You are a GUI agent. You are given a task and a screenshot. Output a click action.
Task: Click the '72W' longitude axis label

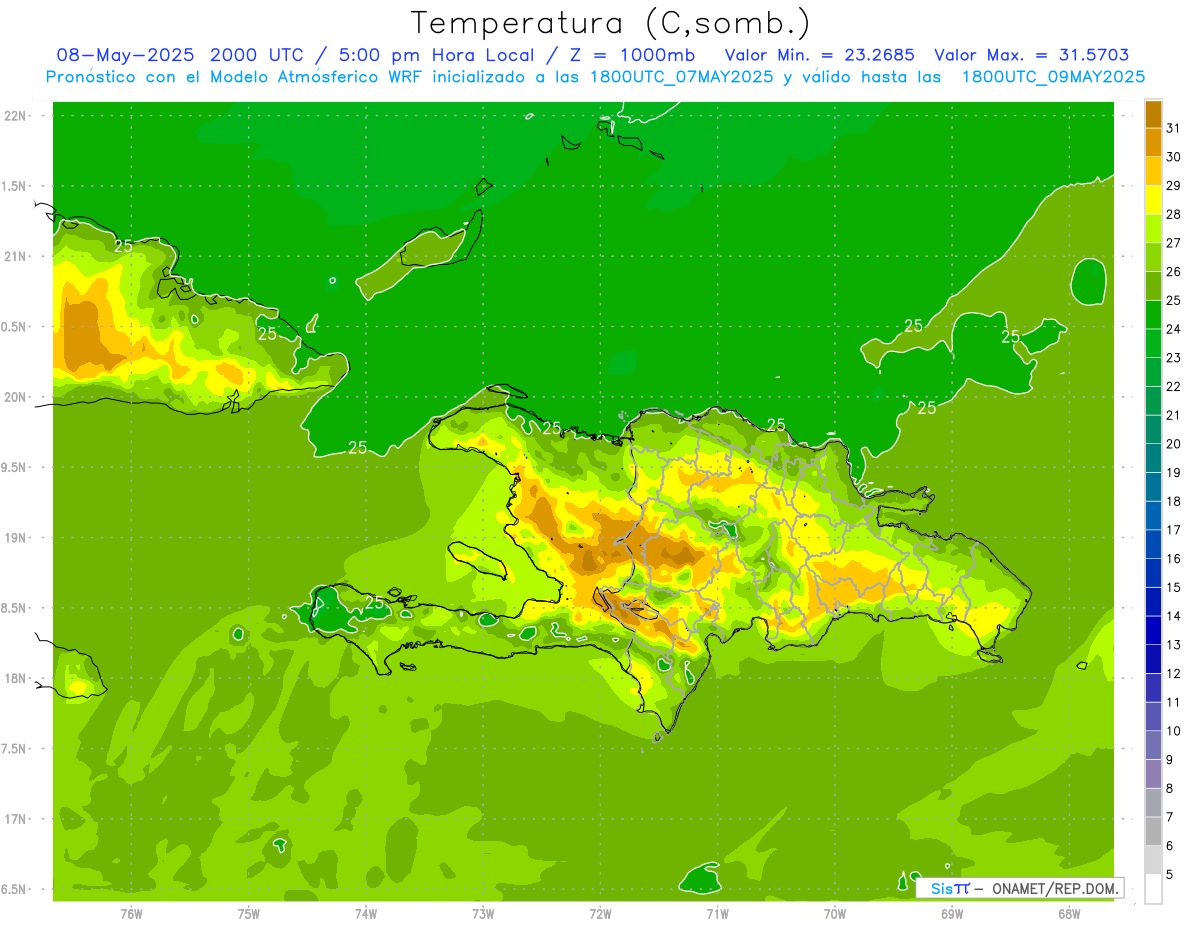600,914
